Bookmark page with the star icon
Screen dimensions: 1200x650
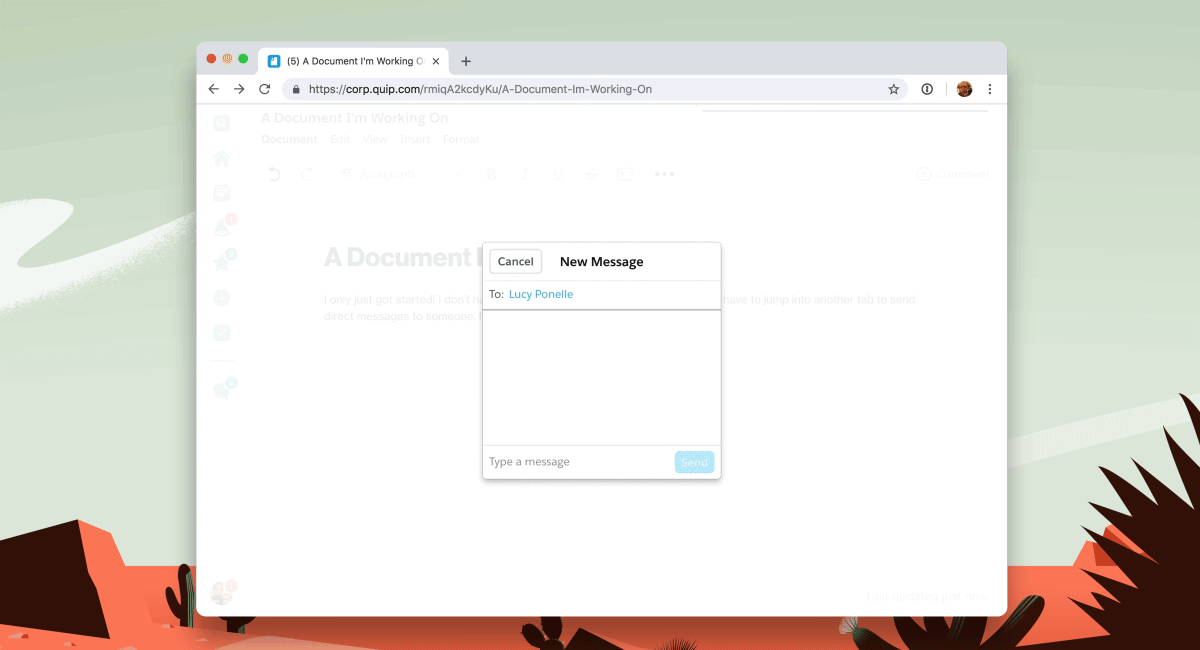(893, 89)
